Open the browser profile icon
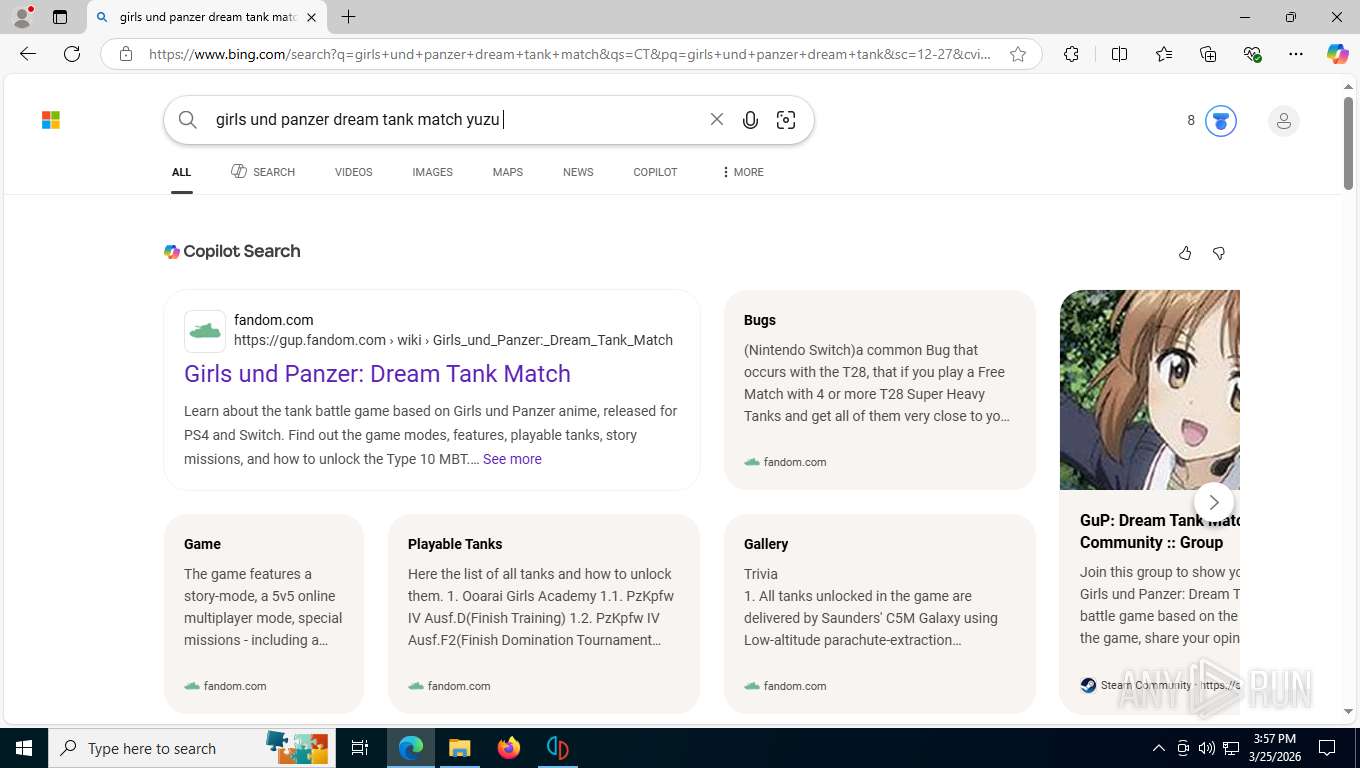This screenshot has width=1360, height=768. (22, 16)
